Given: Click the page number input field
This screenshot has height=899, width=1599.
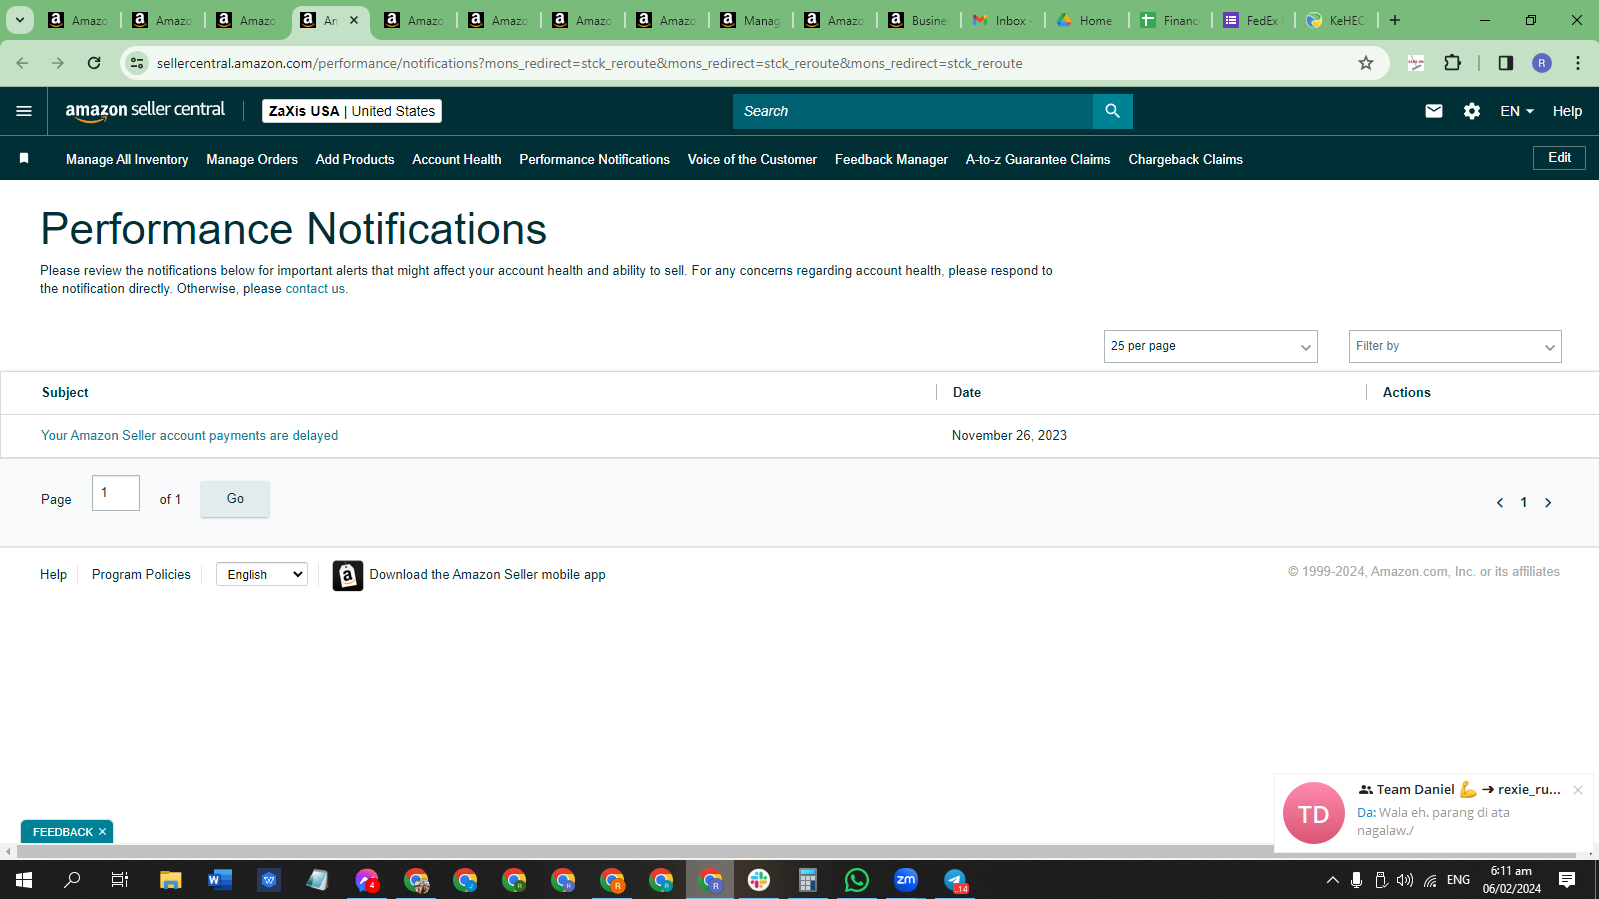Looking at the screenshot, I should tap(116, 493).
